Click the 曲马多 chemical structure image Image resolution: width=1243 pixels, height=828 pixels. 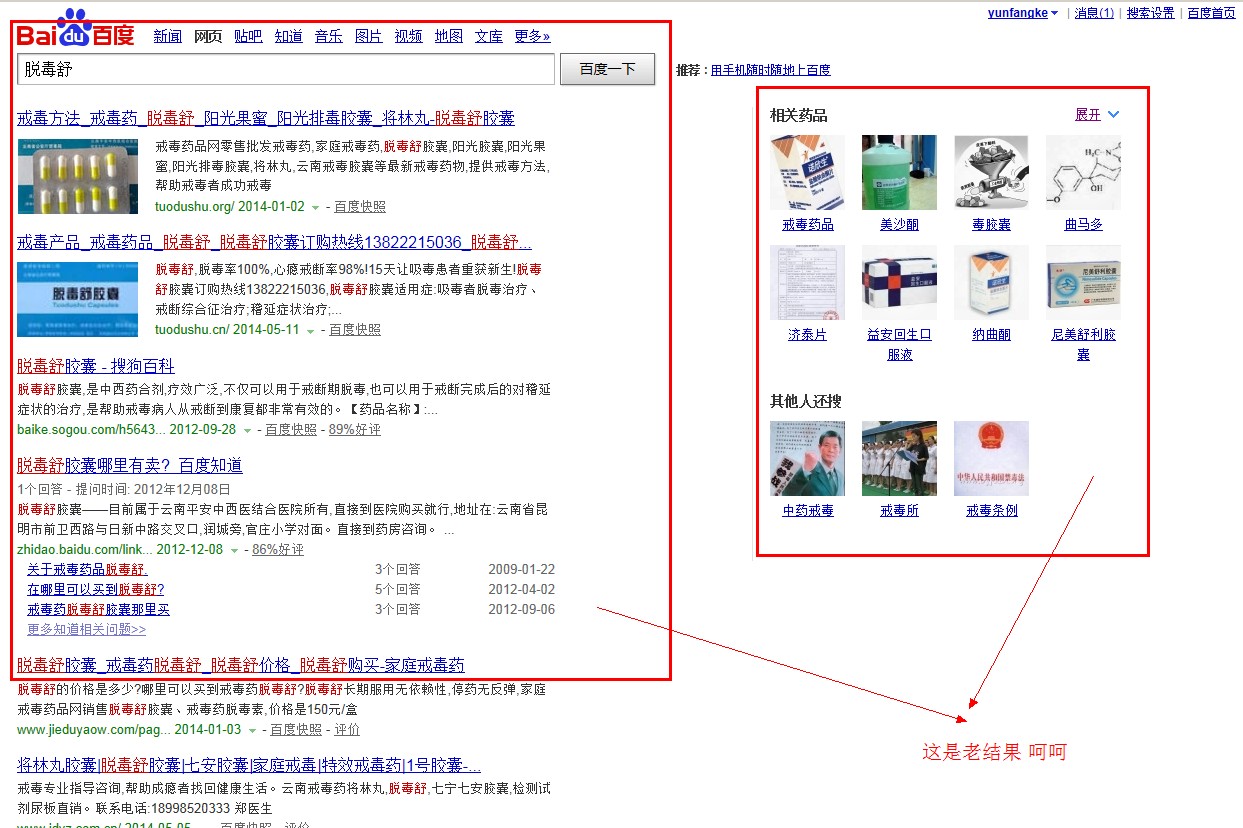1083,173
